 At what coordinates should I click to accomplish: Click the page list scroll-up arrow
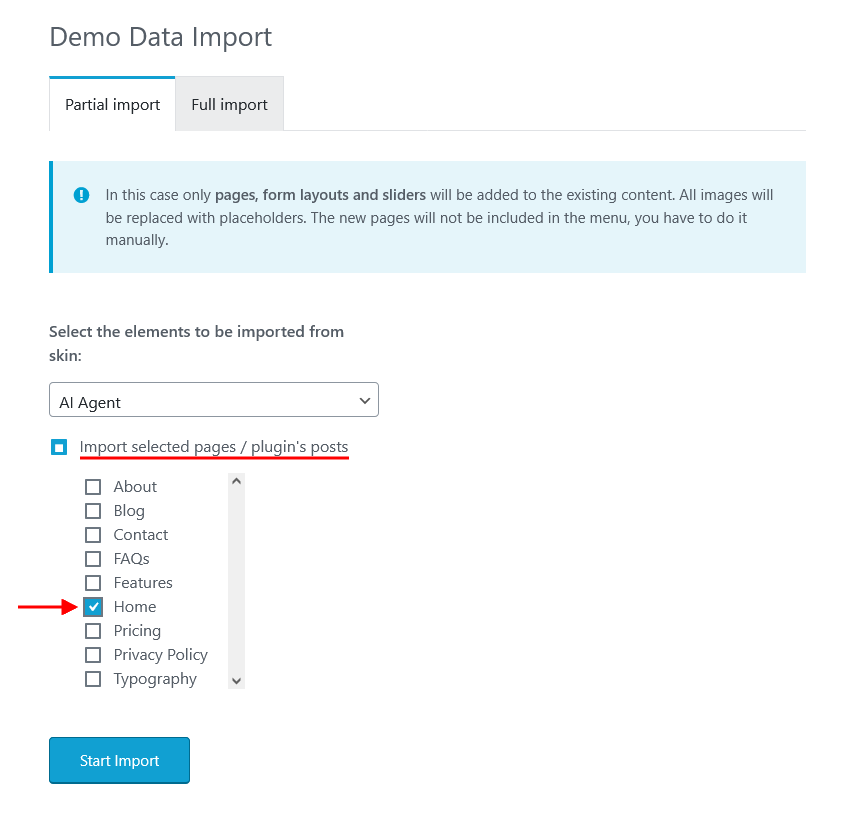(236, 481)
